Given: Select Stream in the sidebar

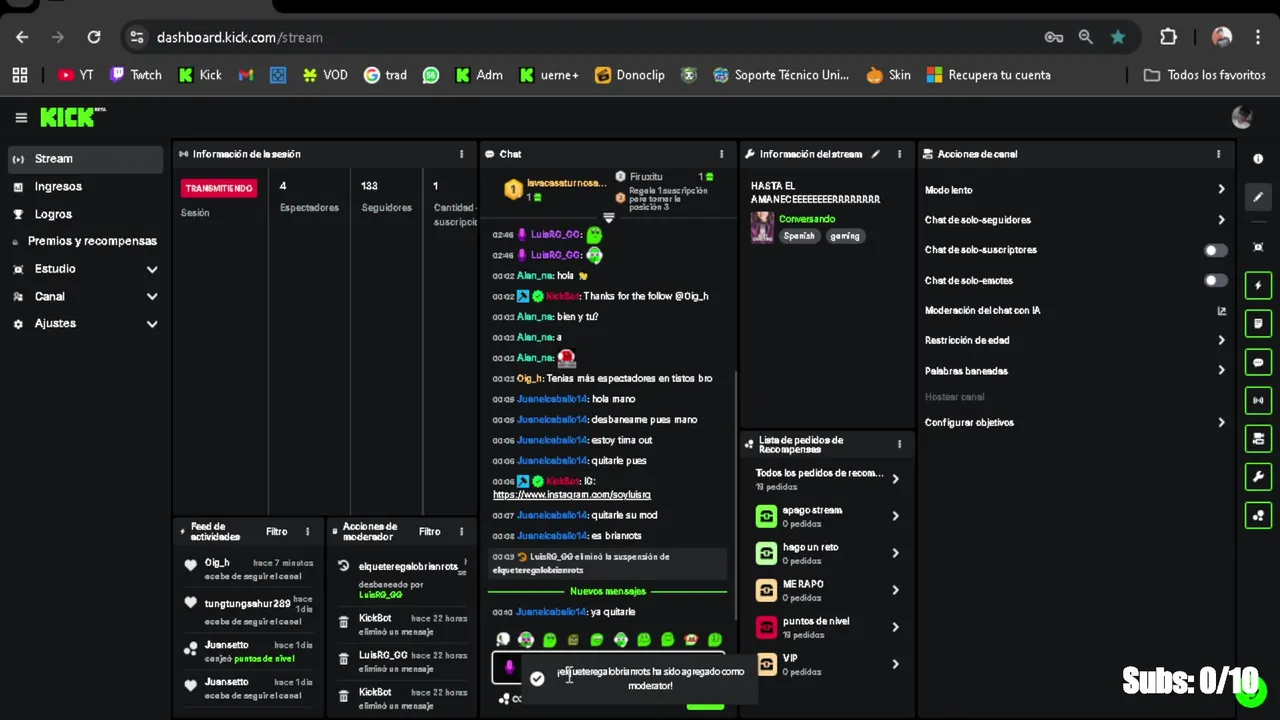Looking at the screenshot, I should click(x=85, y=159).
